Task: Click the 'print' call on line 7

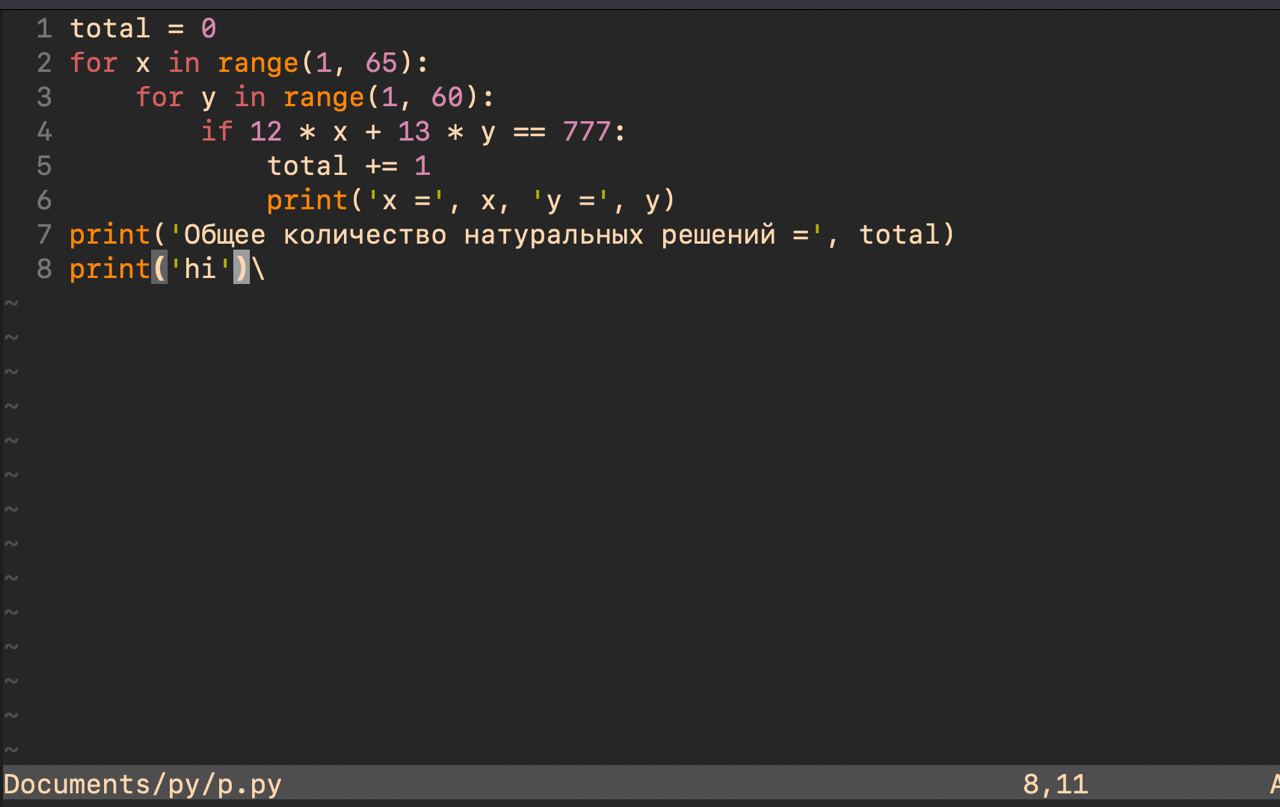Action: point(110,234)
